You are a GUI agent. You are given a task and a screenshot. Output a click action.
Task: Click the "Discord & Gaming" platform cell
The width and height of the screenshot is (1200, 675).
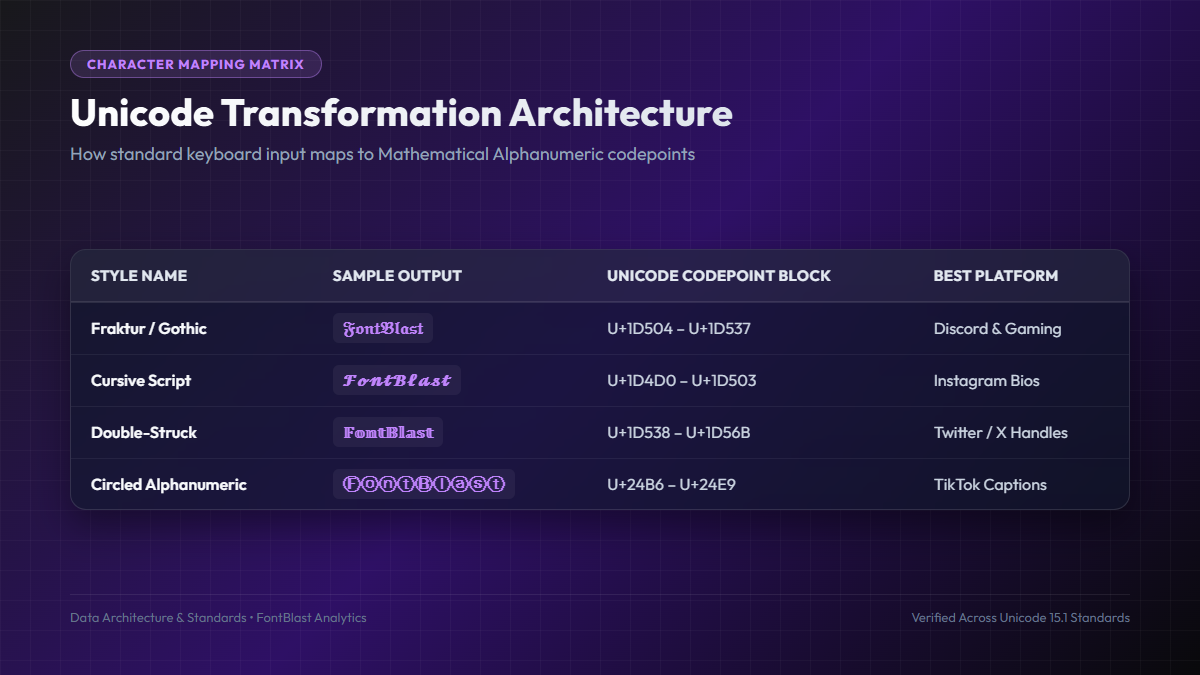997,328
